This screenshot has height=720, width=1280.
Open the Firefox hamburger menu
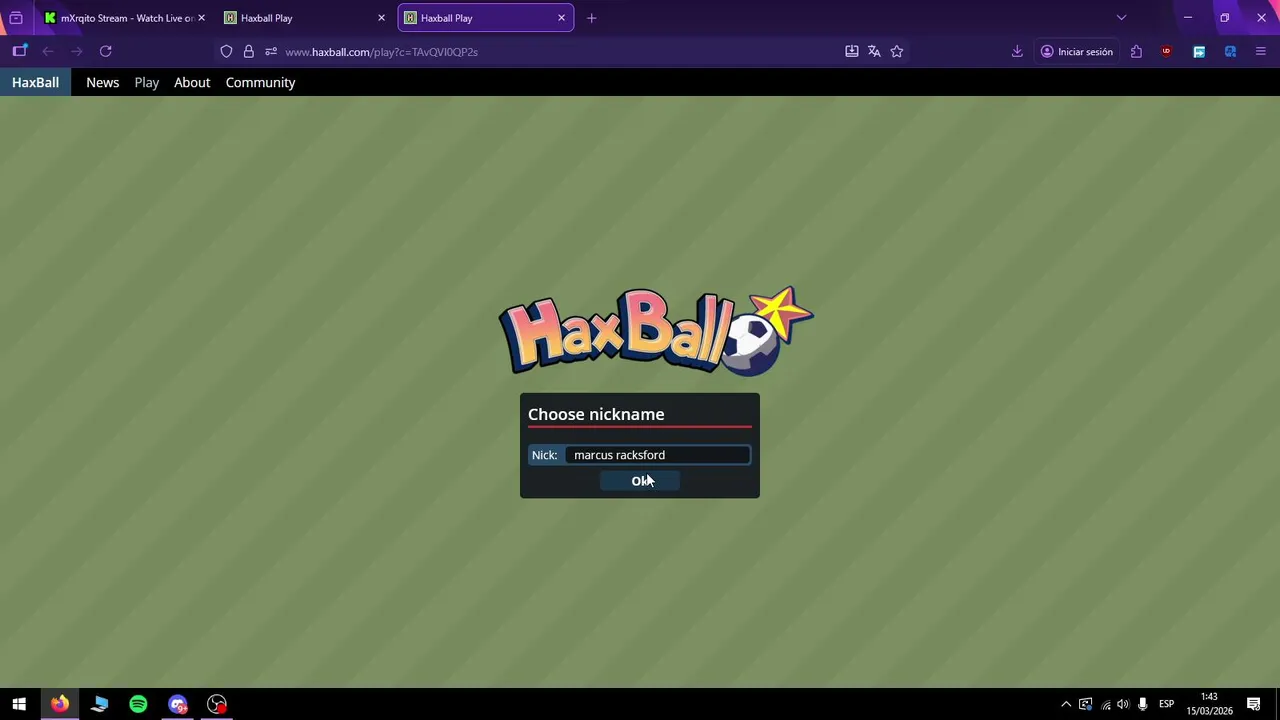(x=1260, y=51)
